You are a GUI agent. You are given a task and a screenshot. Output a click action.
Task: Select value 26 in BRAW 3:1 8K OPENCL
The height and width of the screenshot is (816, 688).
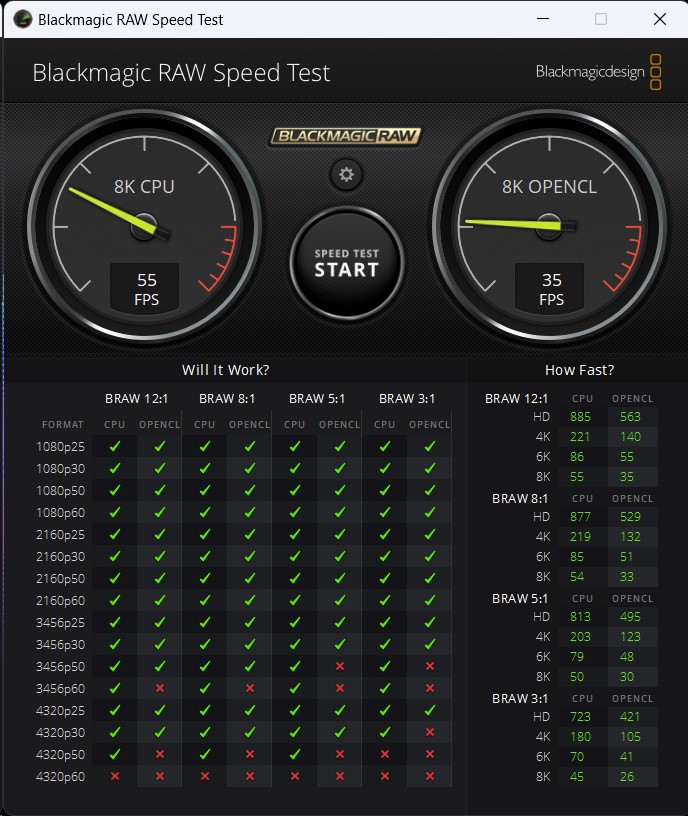click(x=627, y=776)
